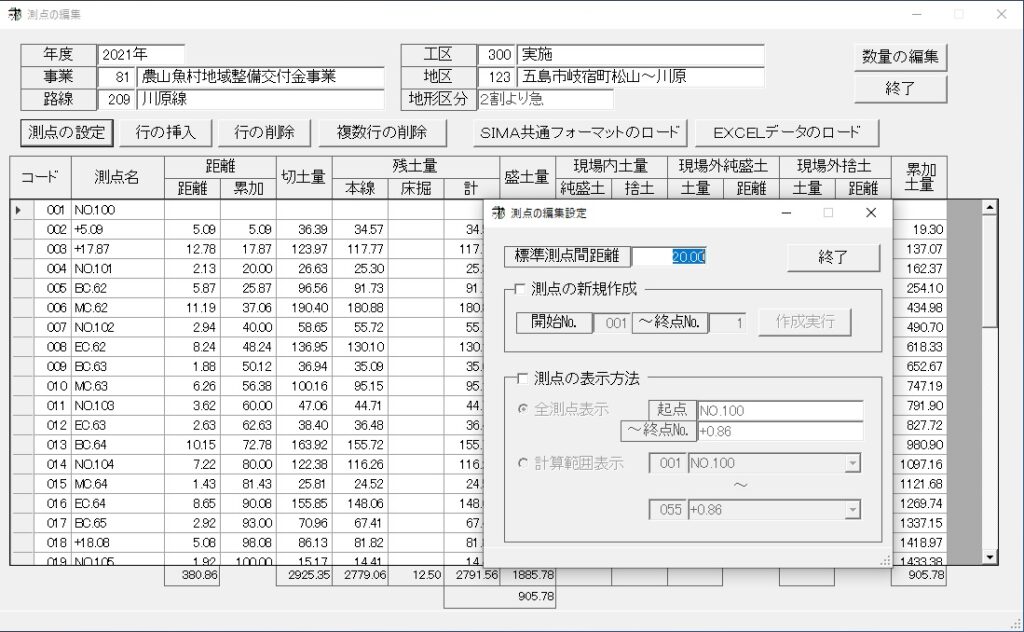This screenshot has width=1024, height=632.
Task: Click the 地区 field 五島市岐宿町松山～川原
Action: click(x=640, y=77)
